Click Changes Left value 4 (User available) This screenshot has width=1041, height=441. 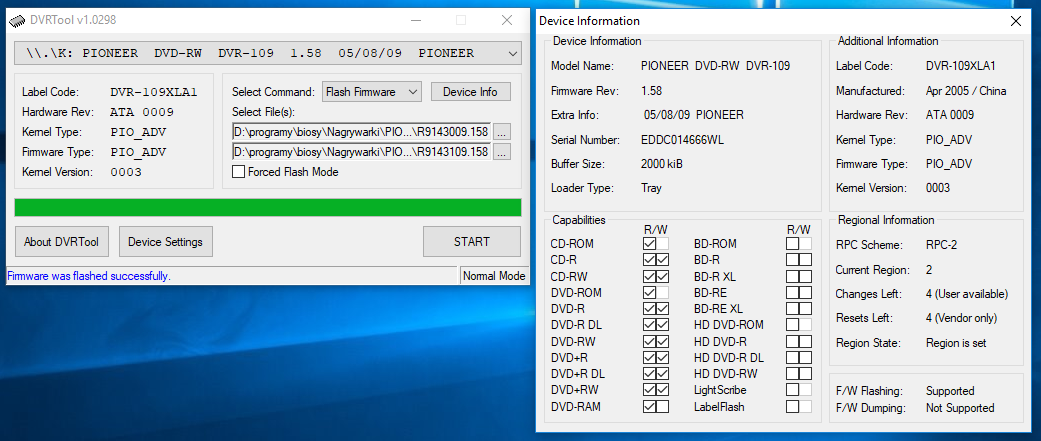click(967, 294)
